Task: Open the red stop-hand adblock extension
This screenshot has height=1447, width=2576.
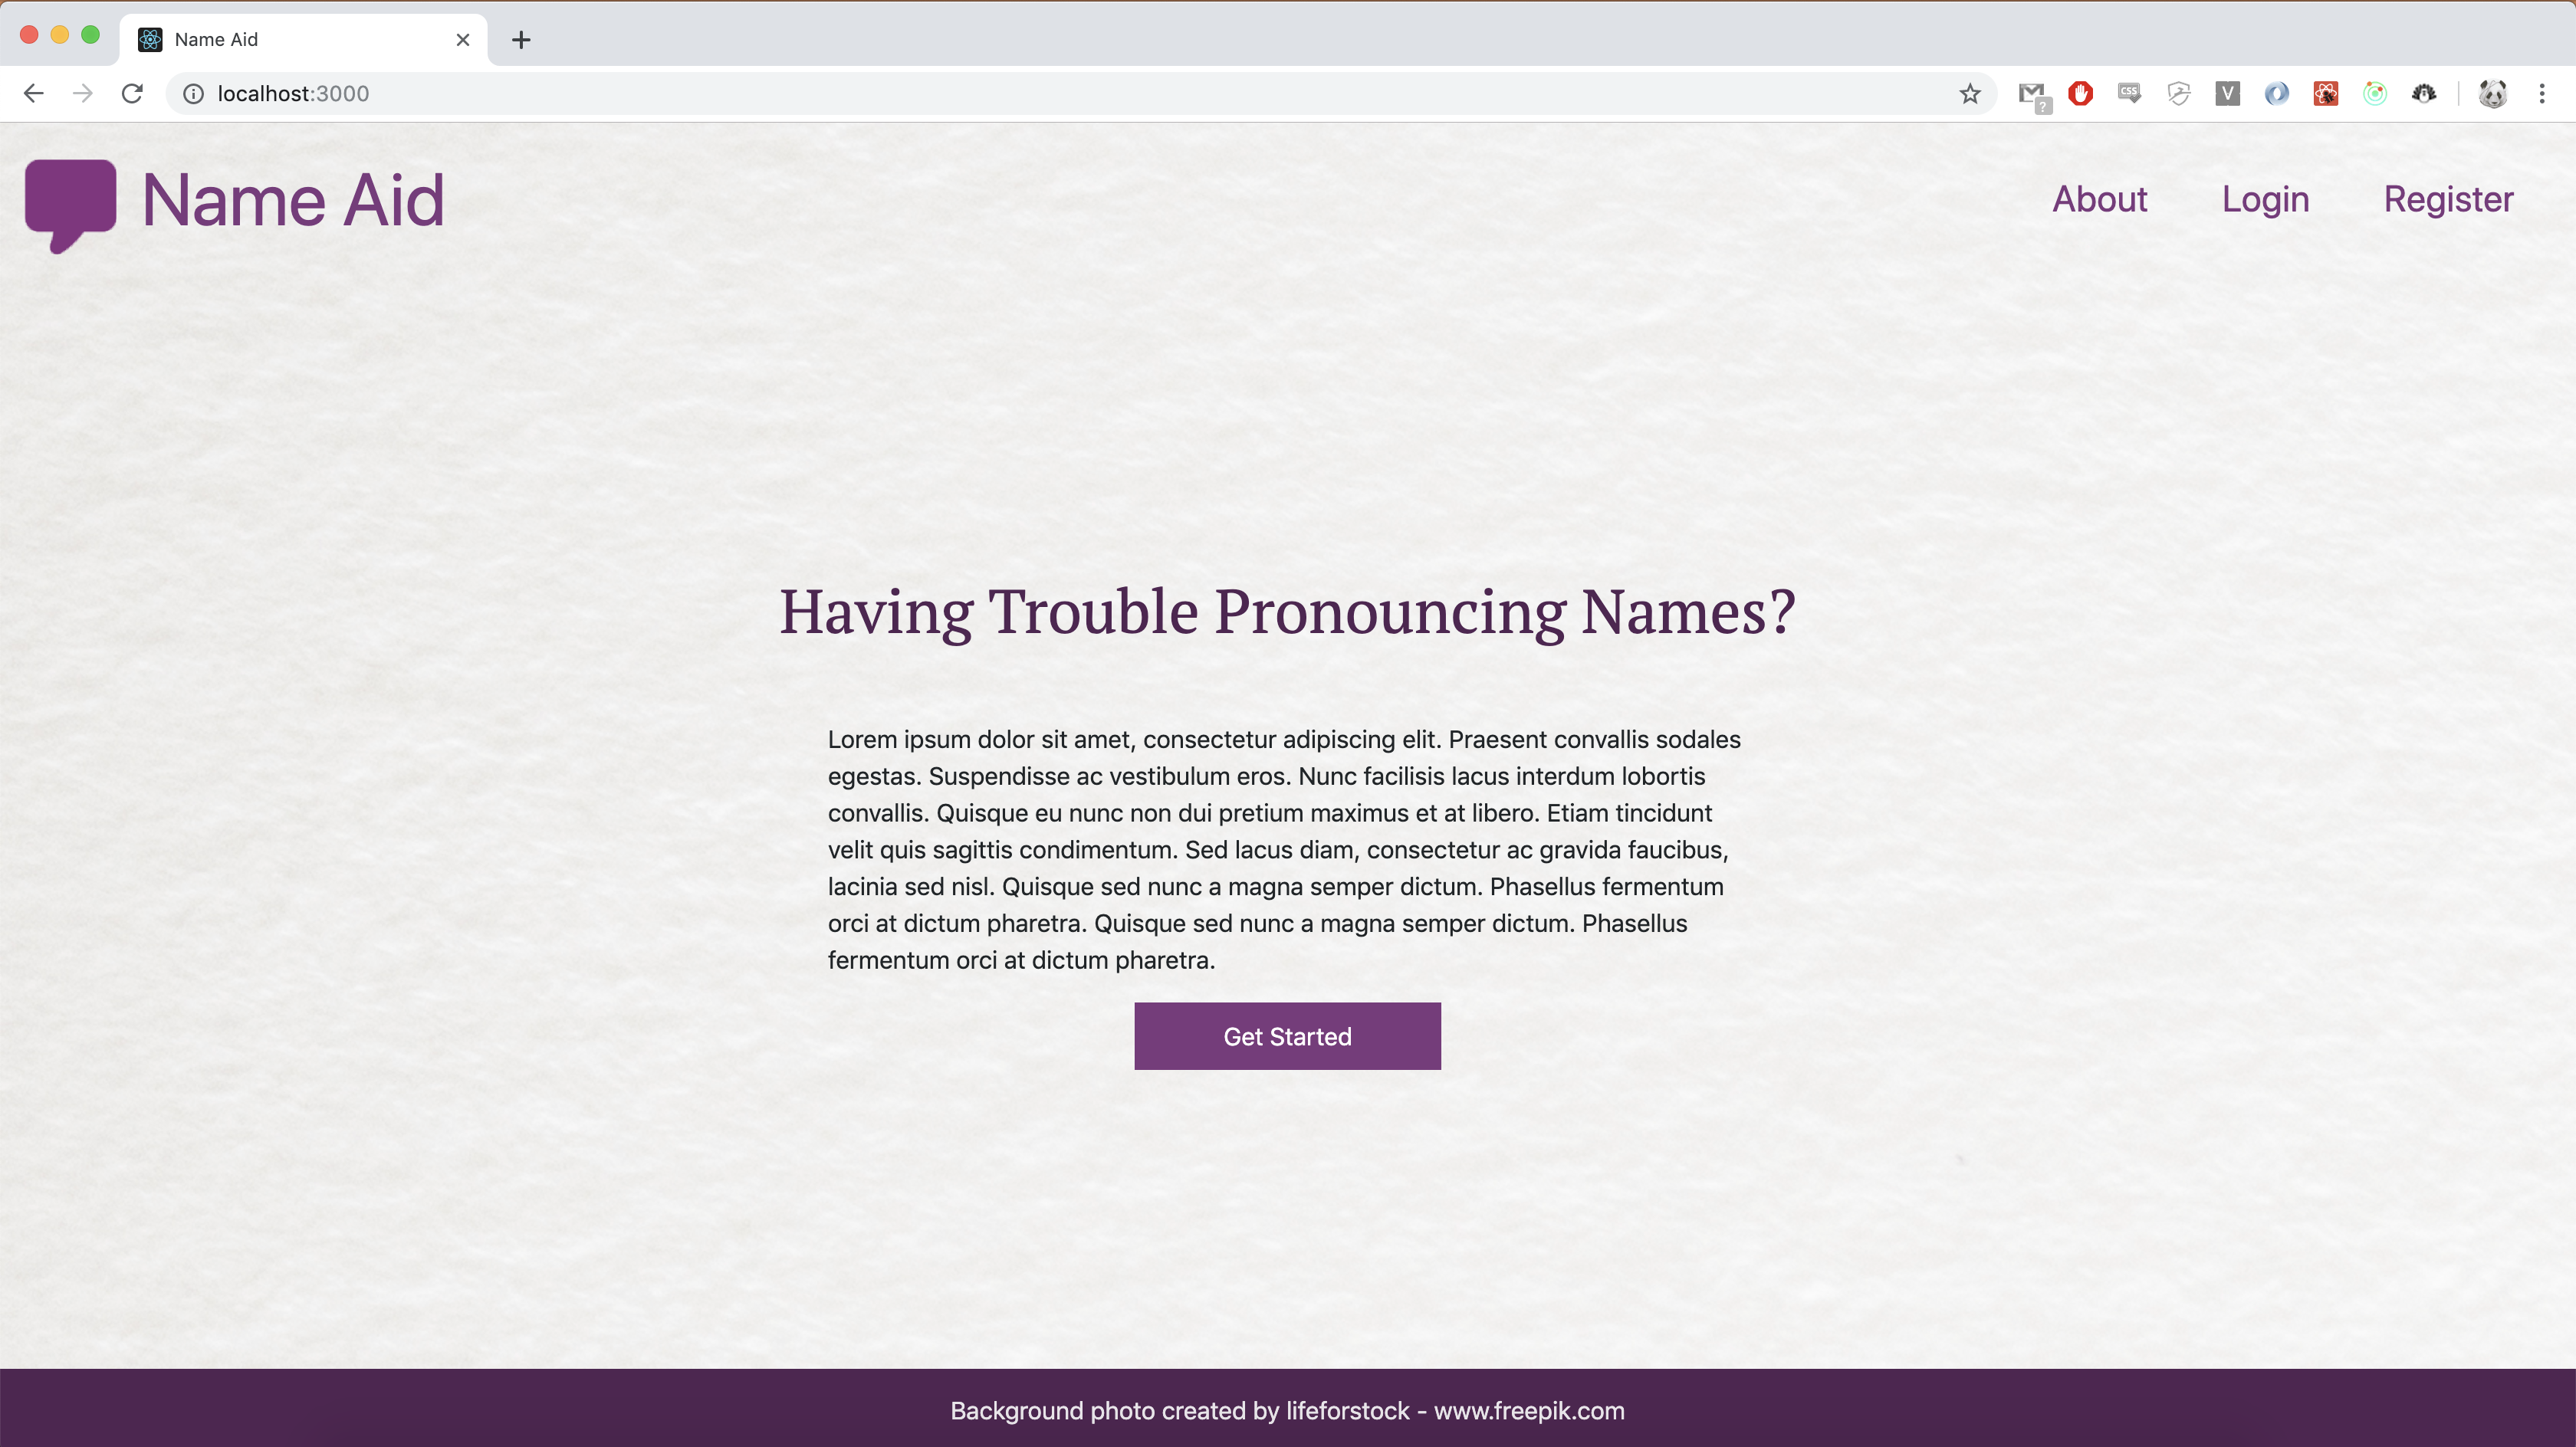Action: 2080,94
